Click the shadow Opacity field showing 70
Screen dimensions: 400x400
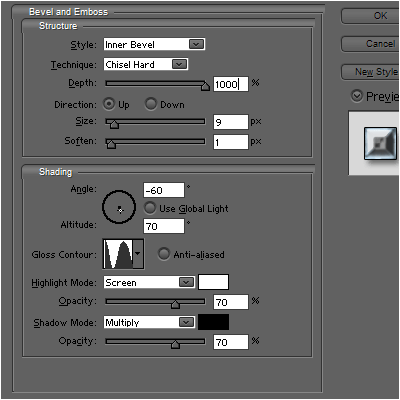click(x=231, y=342)
